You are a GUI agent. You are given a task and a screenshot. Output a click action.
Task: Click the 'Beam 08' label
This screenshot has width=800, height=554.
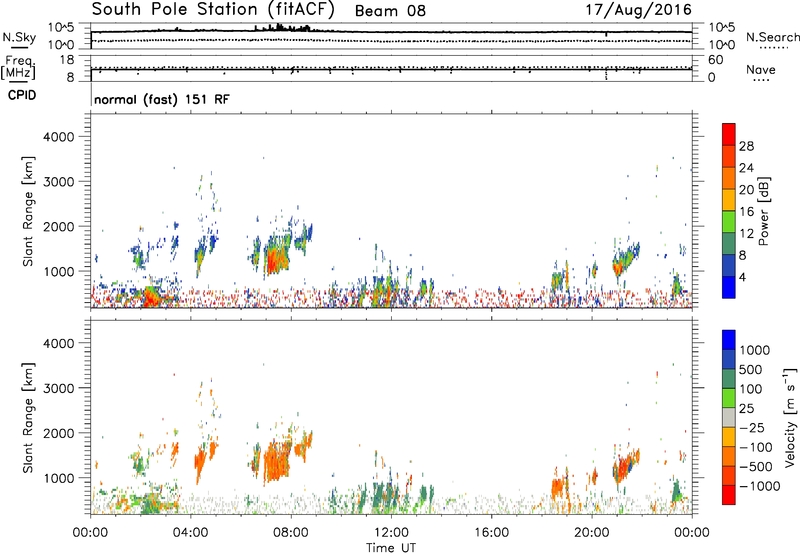click(x=390, y=11)
